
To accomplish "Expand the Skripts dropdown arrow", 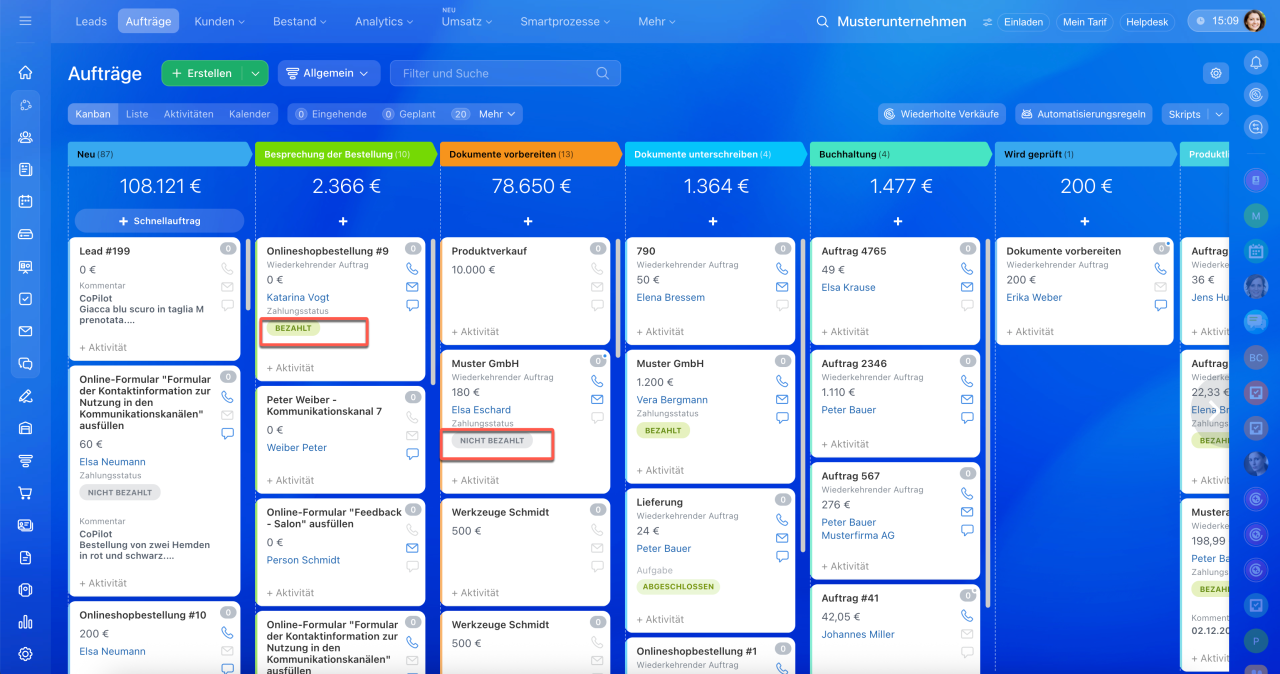I will click(x=1219, y=114).
